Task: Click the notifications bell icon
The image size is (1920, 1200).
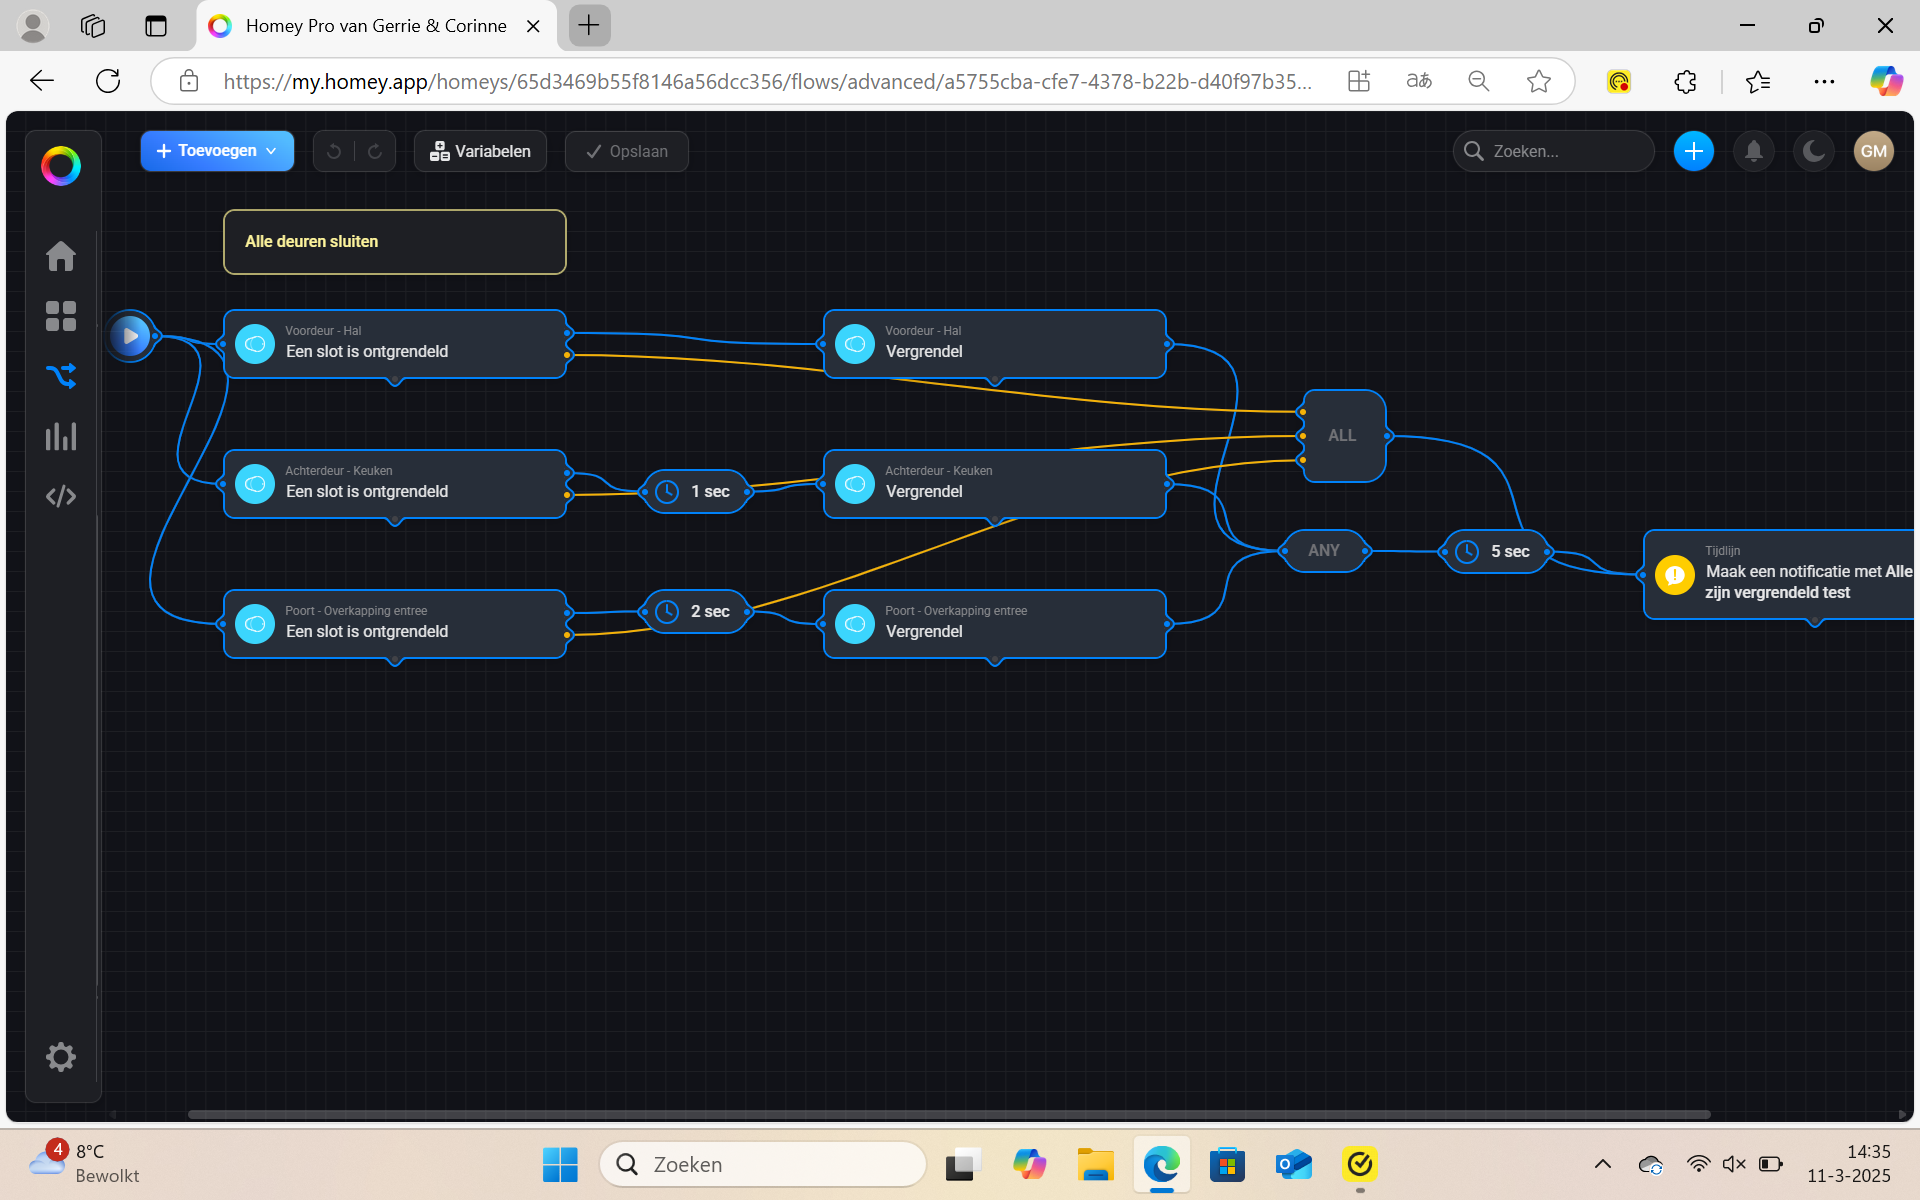Action: pos(1753,151)
